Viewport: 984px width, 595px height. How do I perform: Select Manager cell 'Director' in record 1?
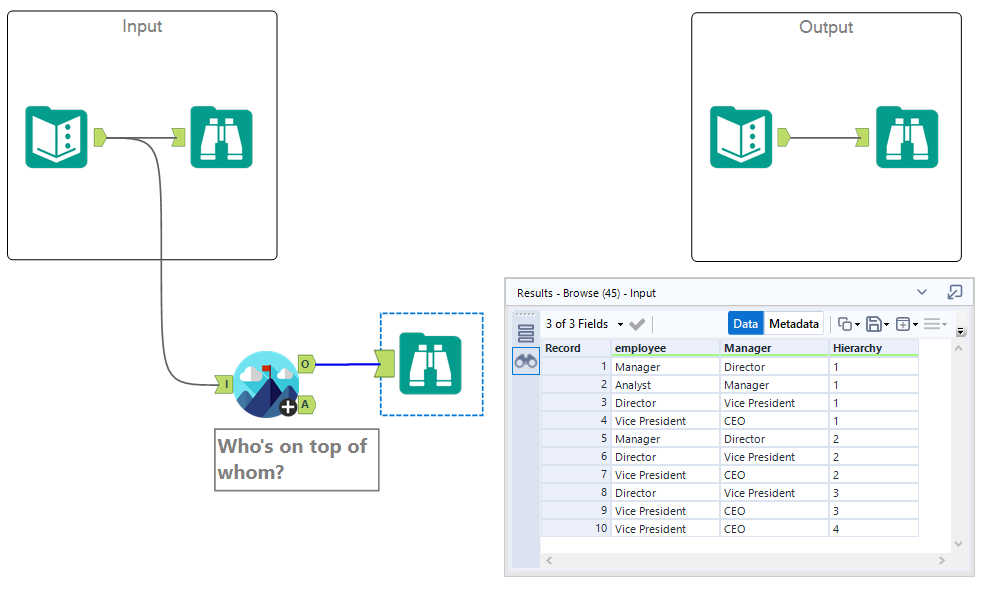click(x=774, y=367)
